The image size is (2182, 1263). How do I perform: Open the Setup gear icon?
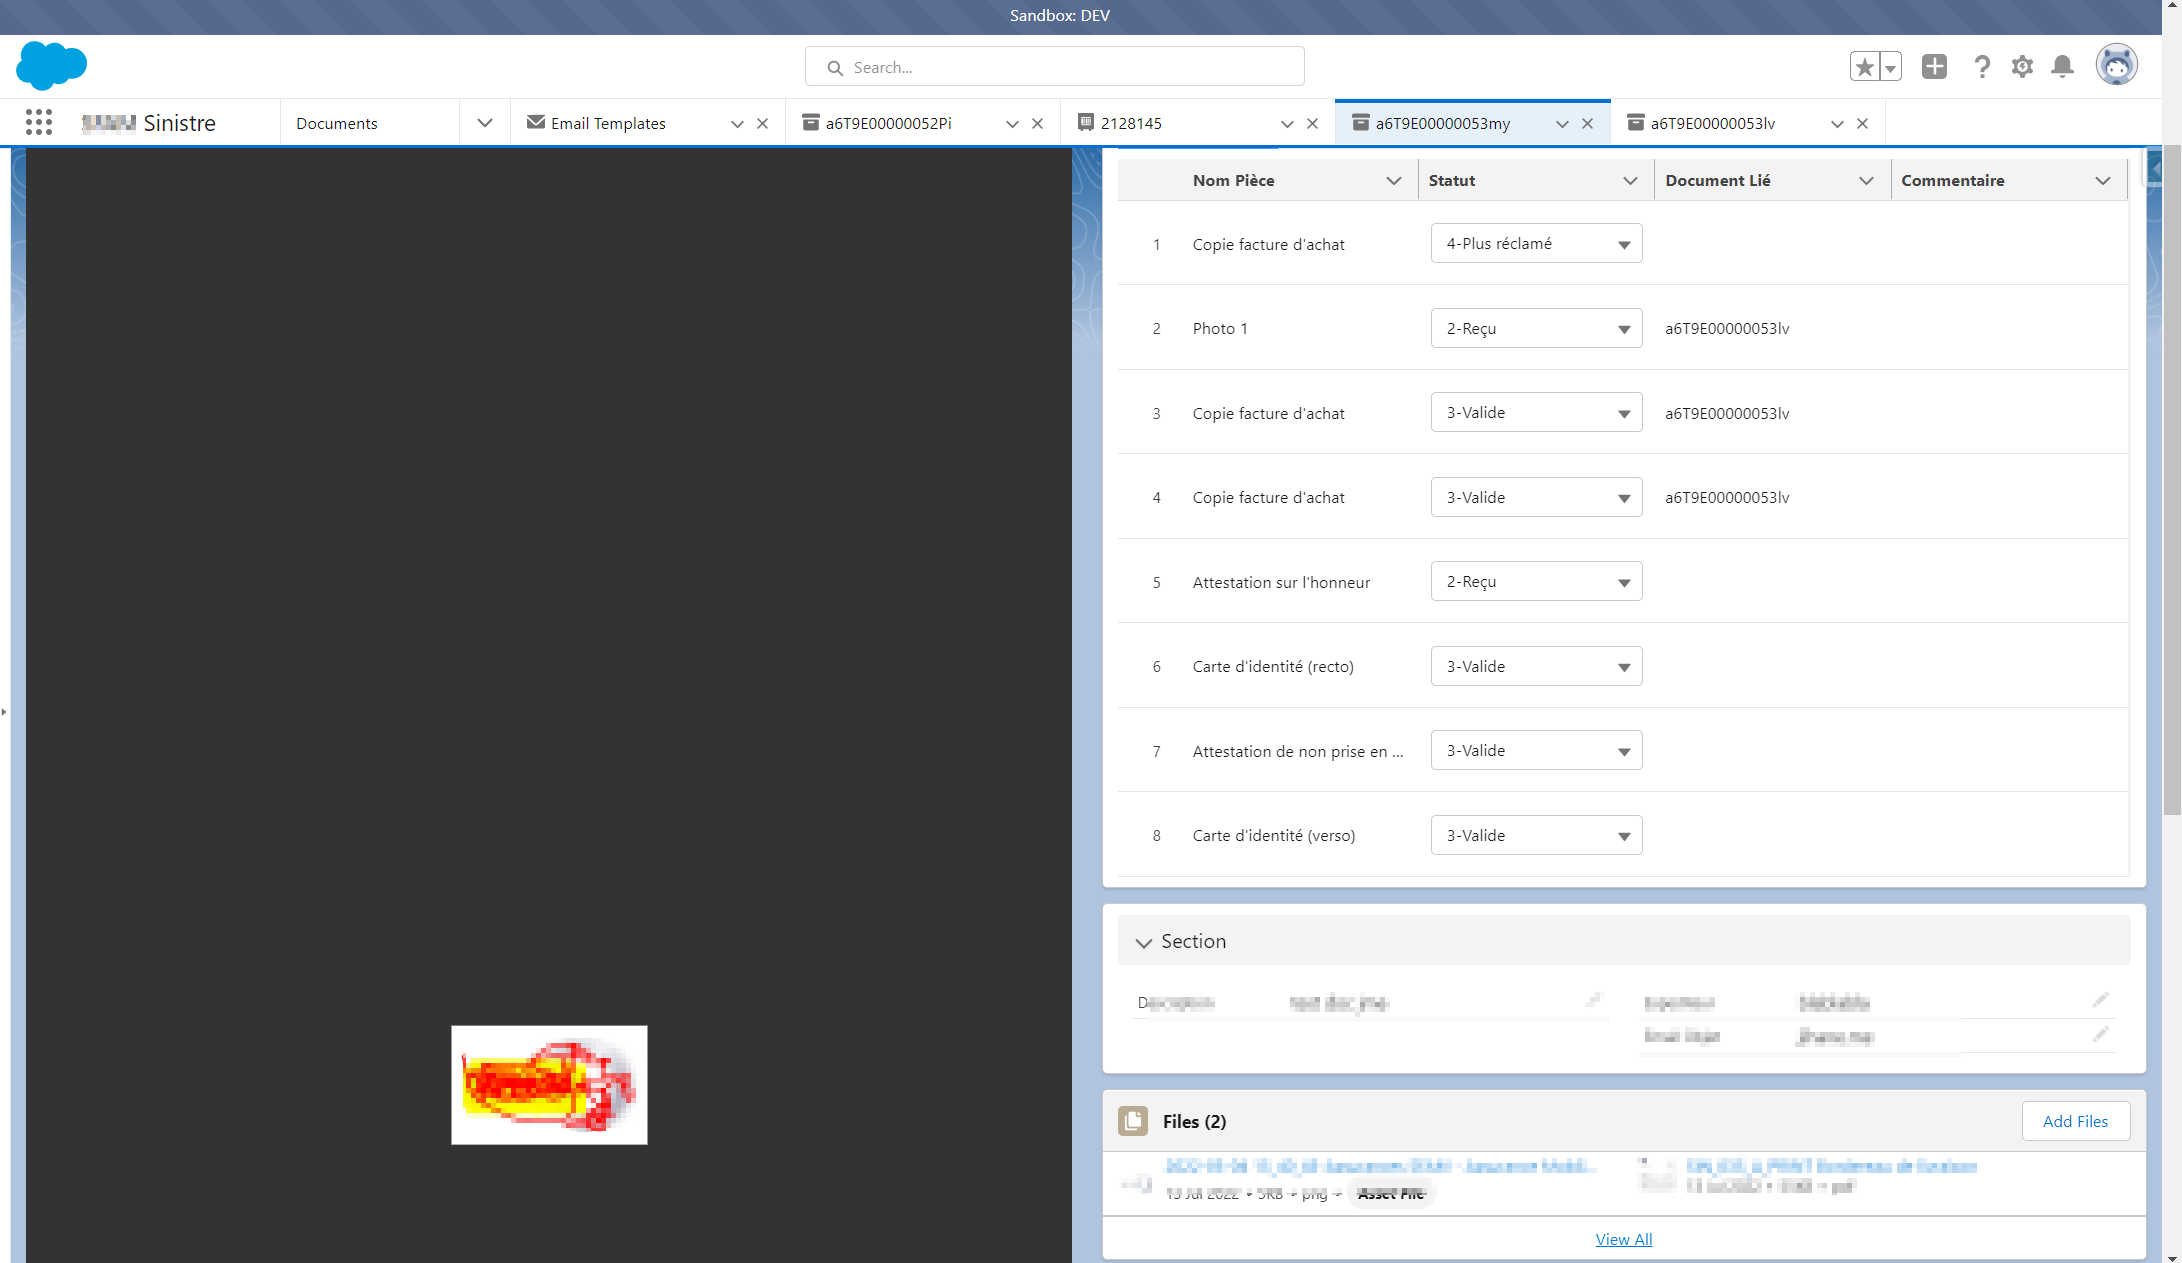(x=2022, y=67)
